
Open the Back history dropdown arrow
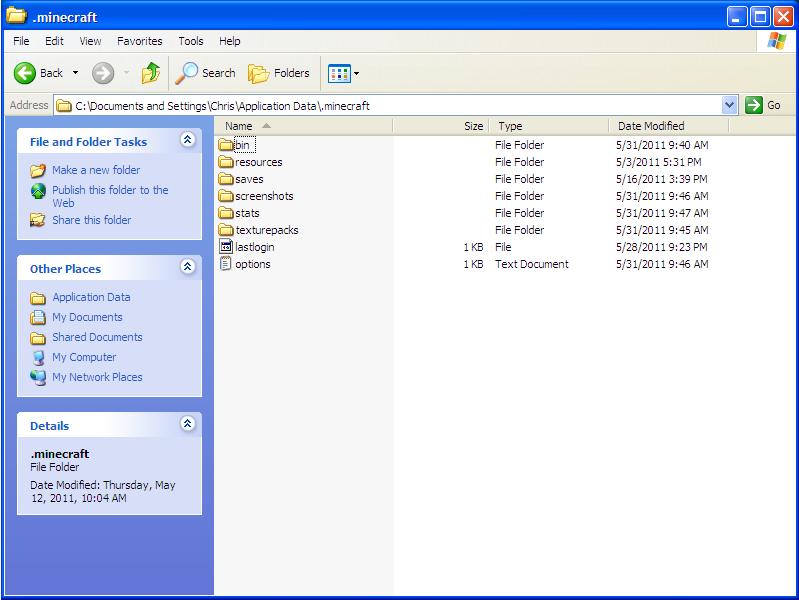[75, 73]
